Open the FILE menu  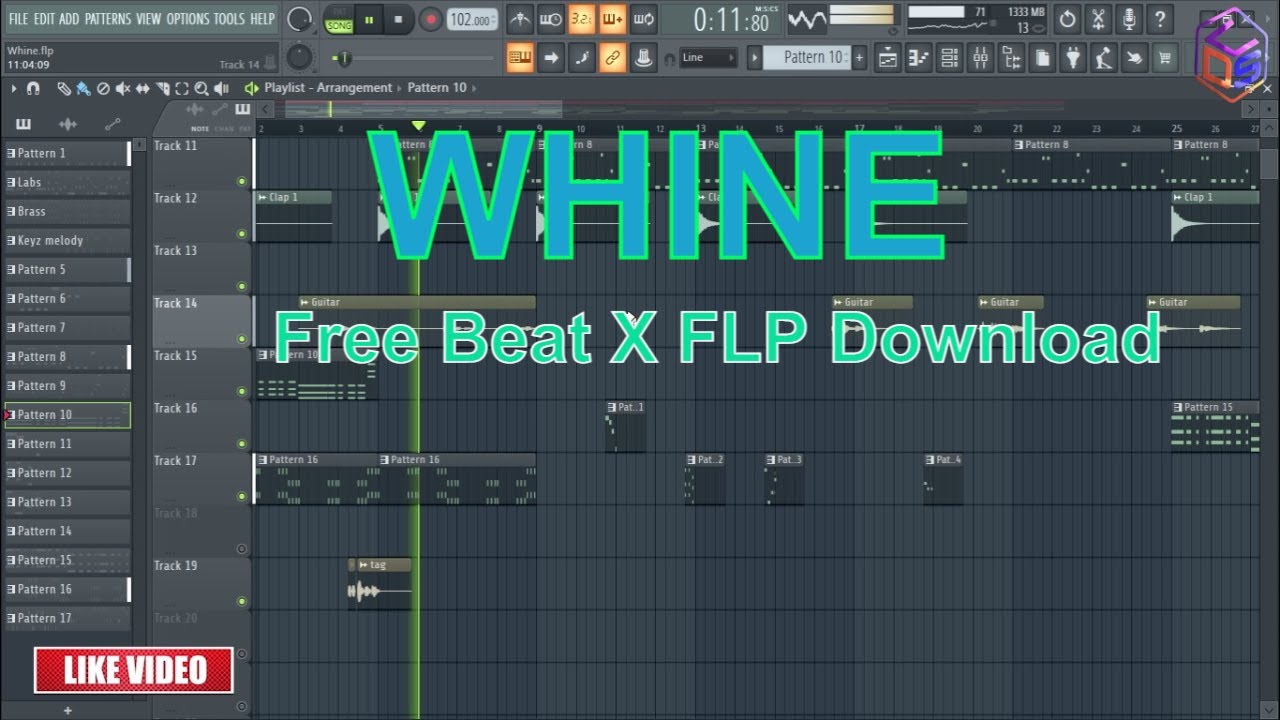click(18, 19)
